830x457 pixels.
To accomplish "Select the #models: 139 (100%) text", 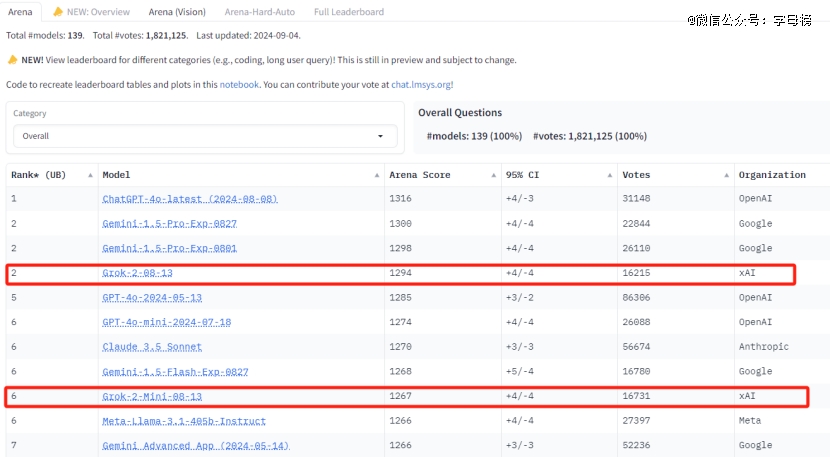I will [x=474, y=136].
